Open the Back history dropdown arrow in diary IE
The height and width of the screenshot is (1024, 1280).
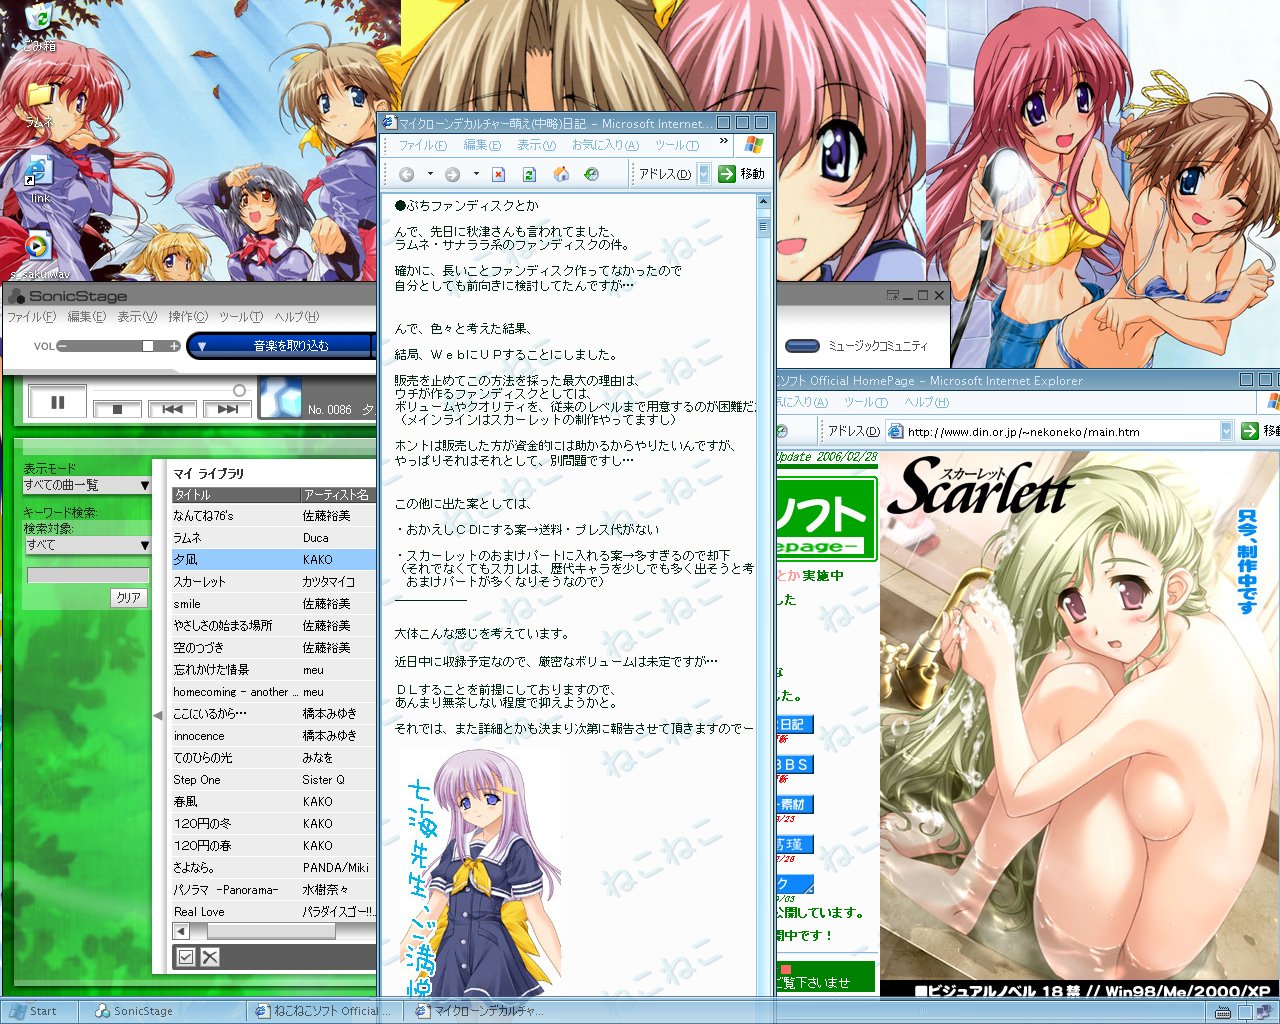[430, 174]
